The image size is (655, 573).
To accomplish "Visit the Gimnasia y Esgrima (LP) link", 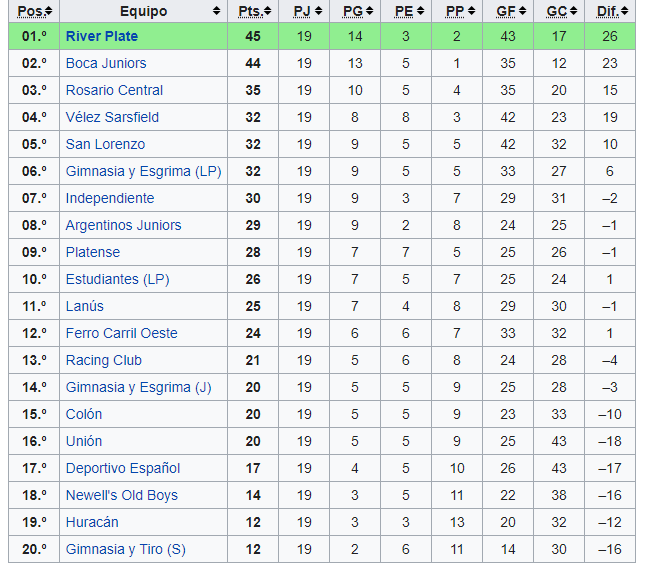I will (x=144, y=171).
